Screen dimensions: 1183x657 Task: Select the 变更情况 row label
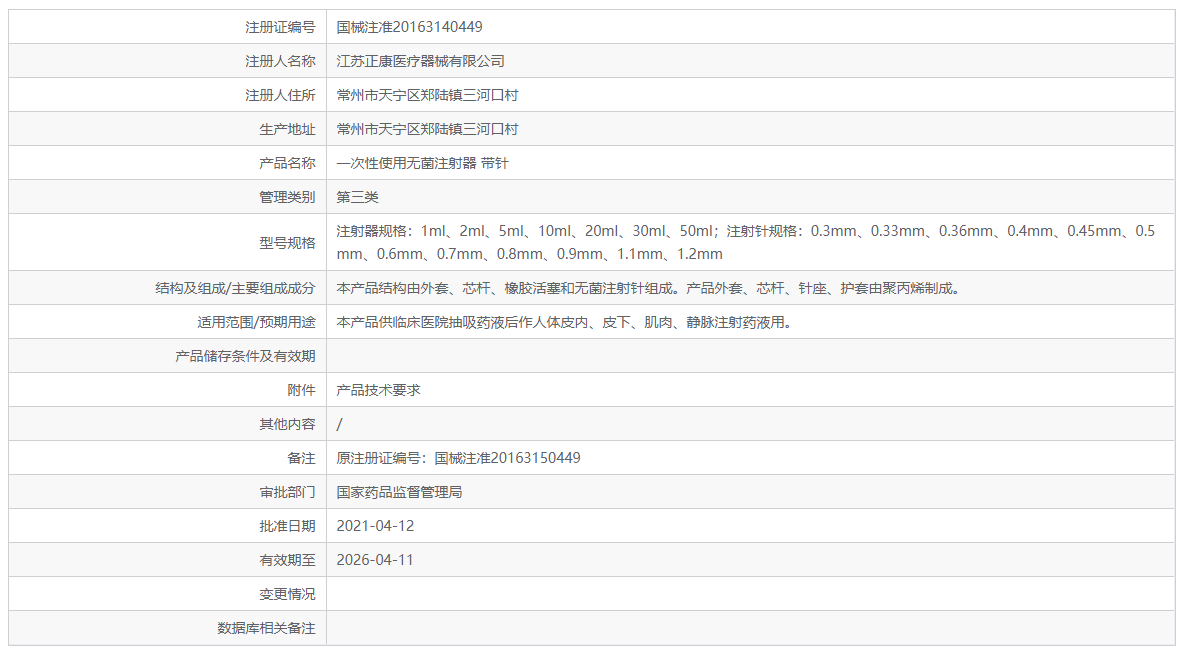tap(290, 593)
